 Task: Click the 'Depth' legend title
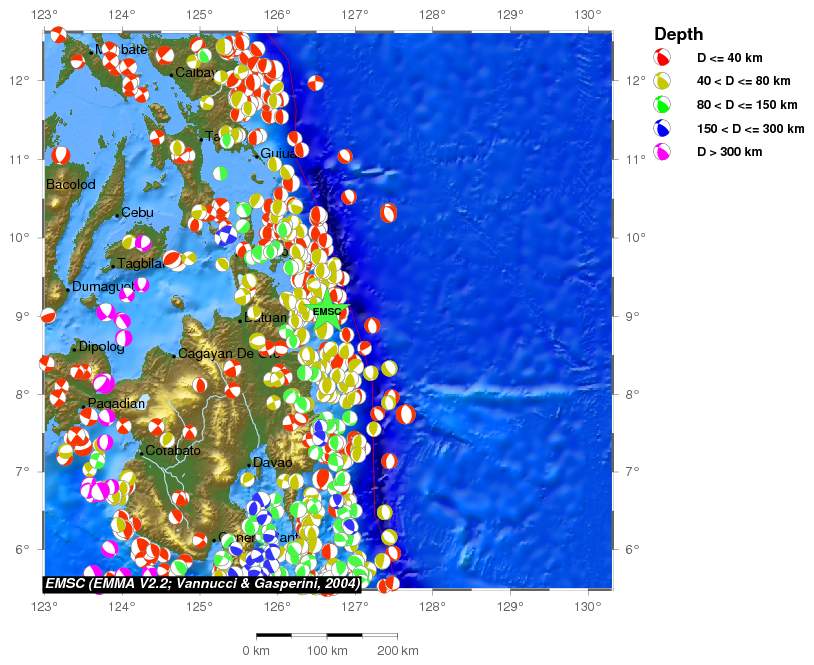(x=678, y=34)
